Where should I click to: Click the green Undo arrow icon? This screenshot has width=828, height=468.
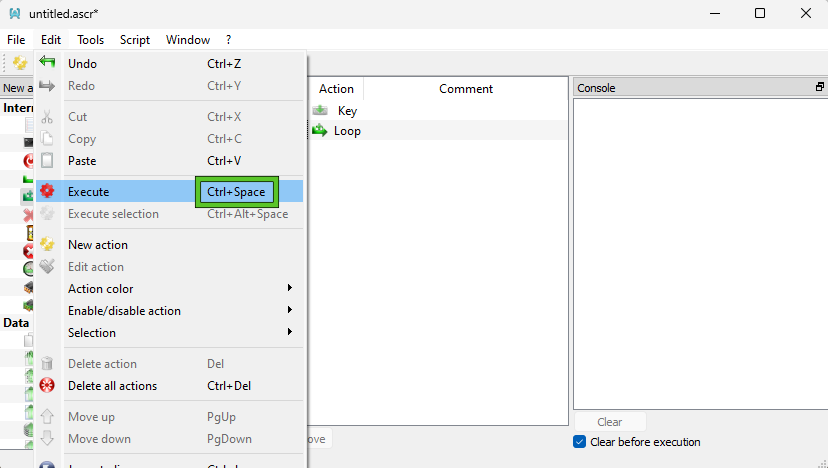tap(47, 63)
